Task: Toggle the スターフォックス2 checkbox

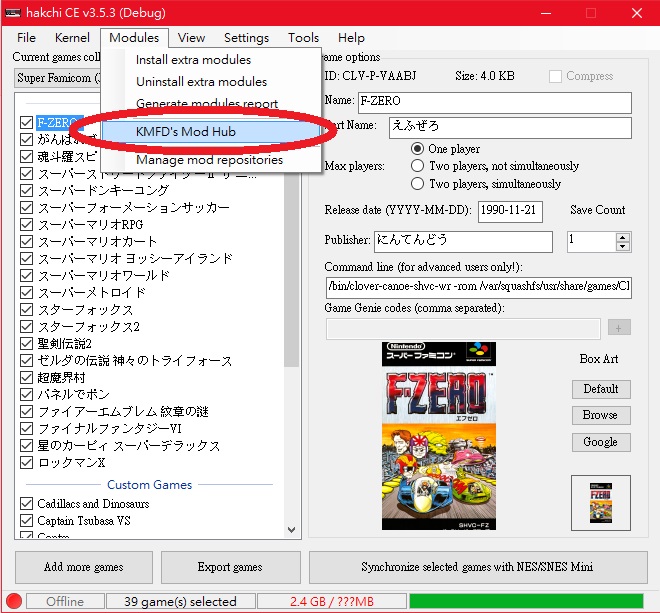Action: tap(27, 326)
